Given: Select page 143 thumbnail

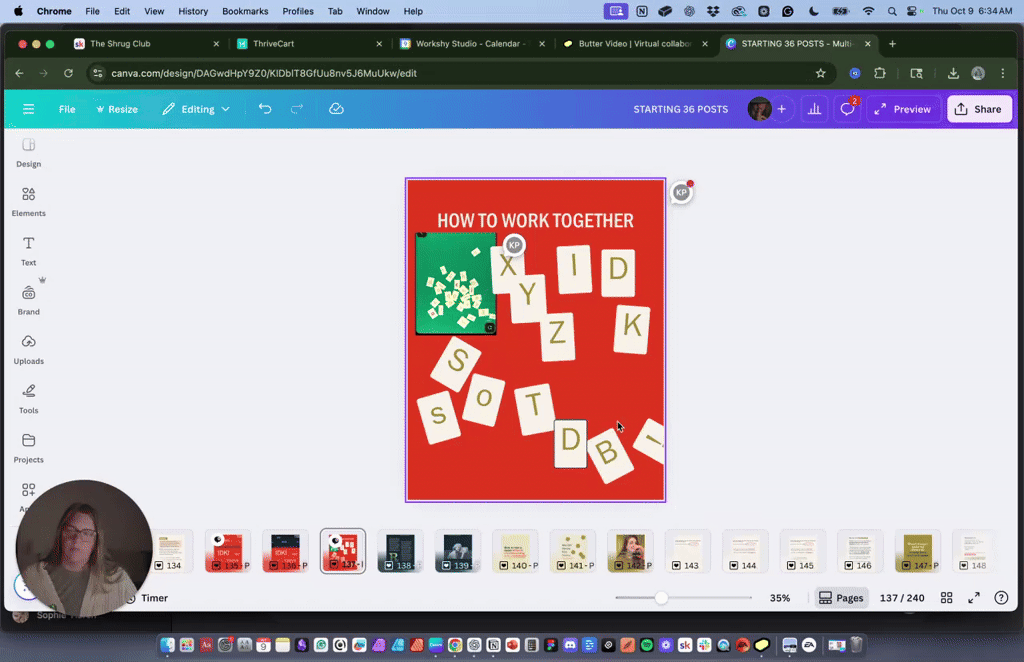Looking at the screenshot, I should click(687, 551).
